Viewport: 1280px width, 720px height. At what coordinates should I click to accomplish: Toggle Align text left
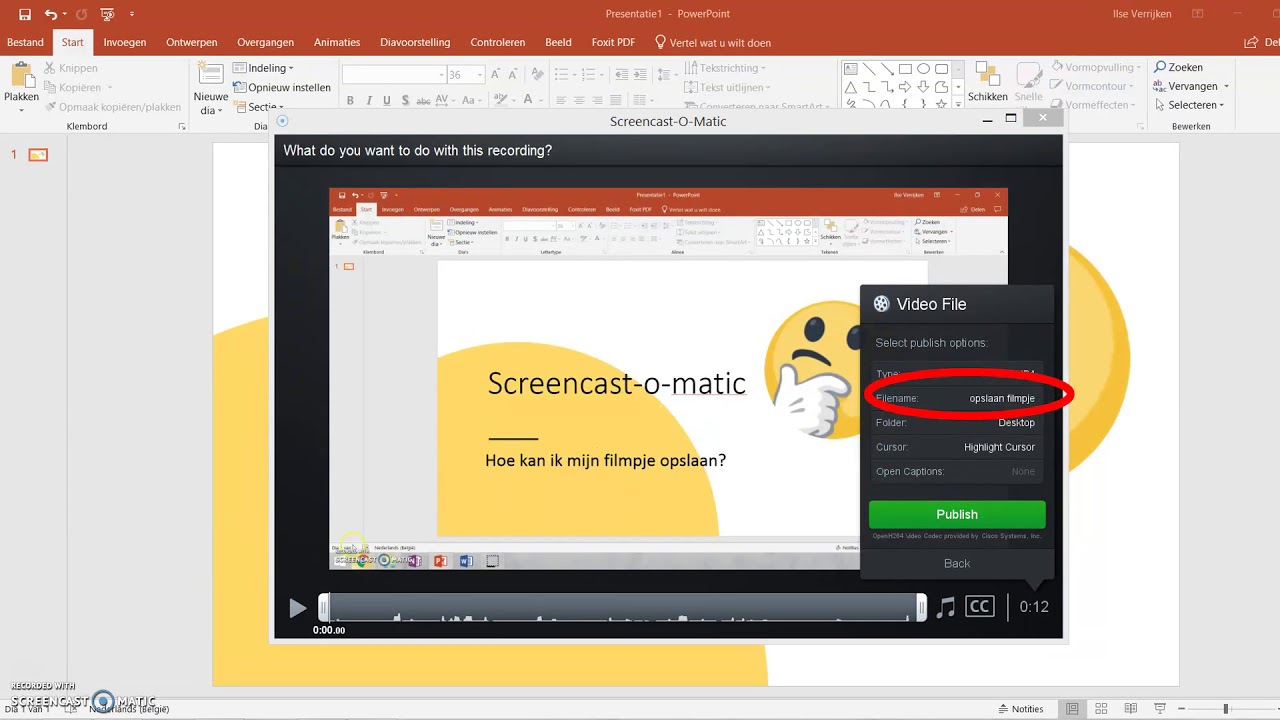pos(561,100)
